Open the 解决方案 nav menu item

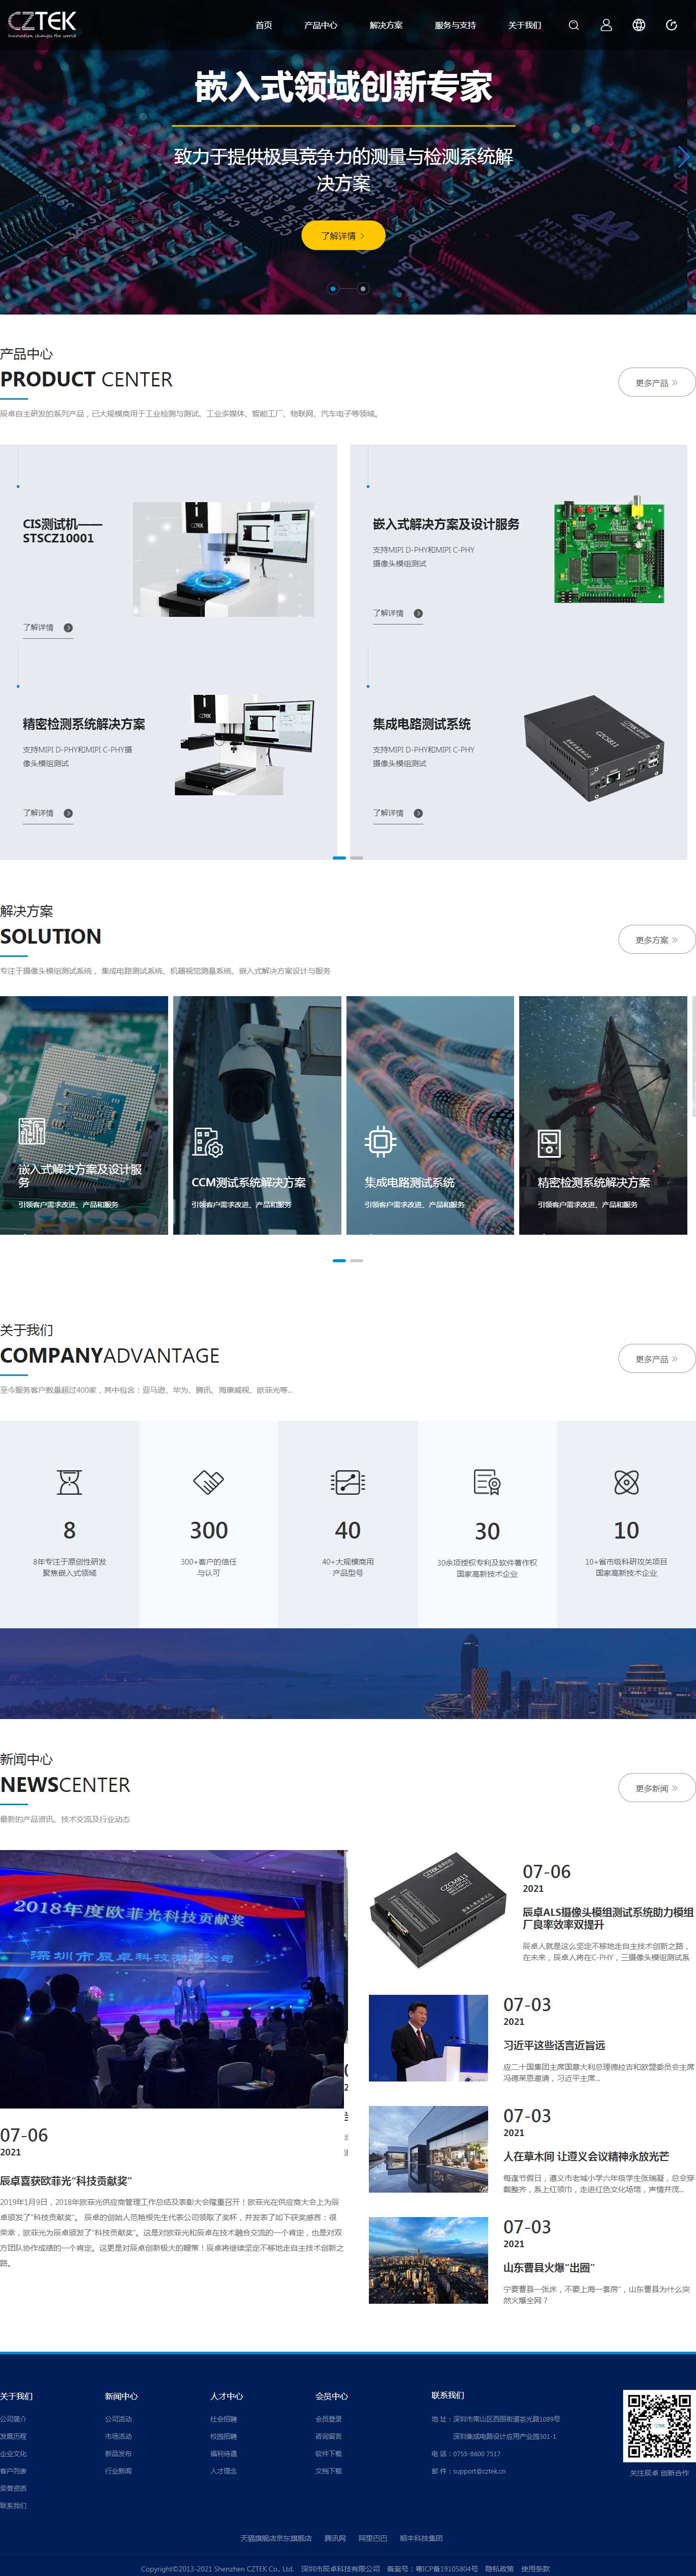[386, 25]
